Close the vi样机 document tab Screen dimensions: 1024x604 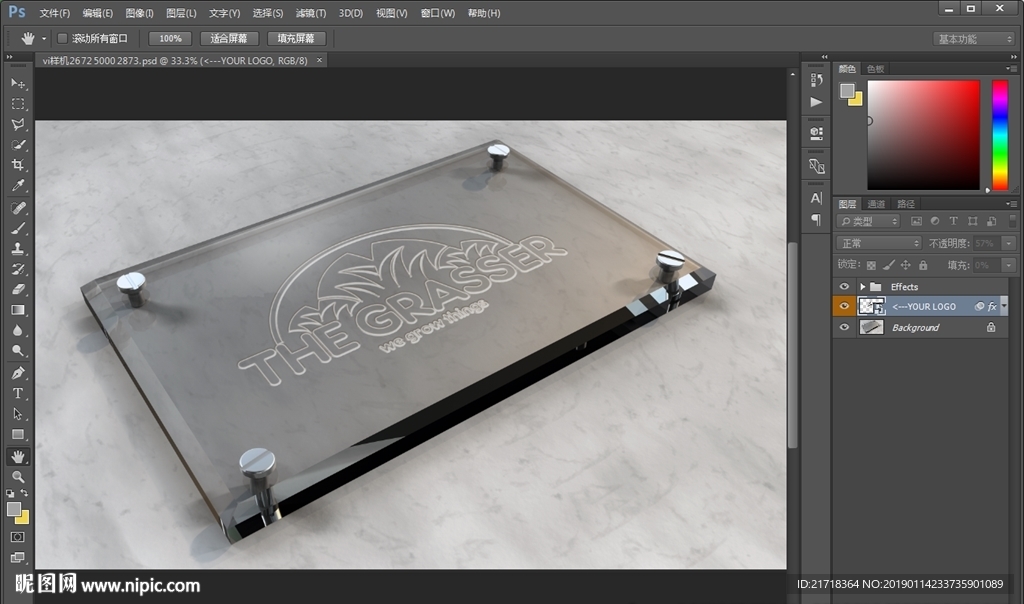click(x=319, y=60)
